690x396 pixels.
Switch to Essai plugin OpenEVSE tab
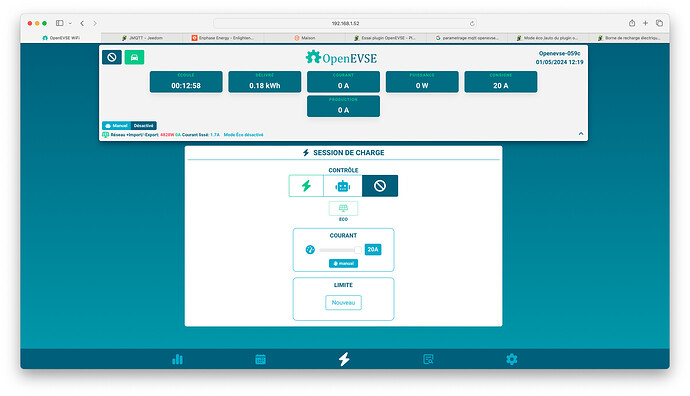[386, 38]
